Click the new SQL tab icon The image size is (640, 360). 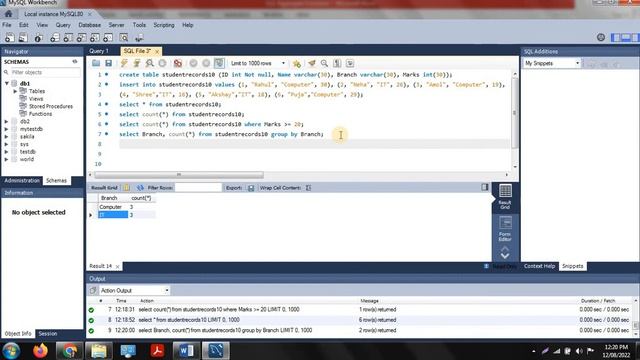click(x=9, y=38)
